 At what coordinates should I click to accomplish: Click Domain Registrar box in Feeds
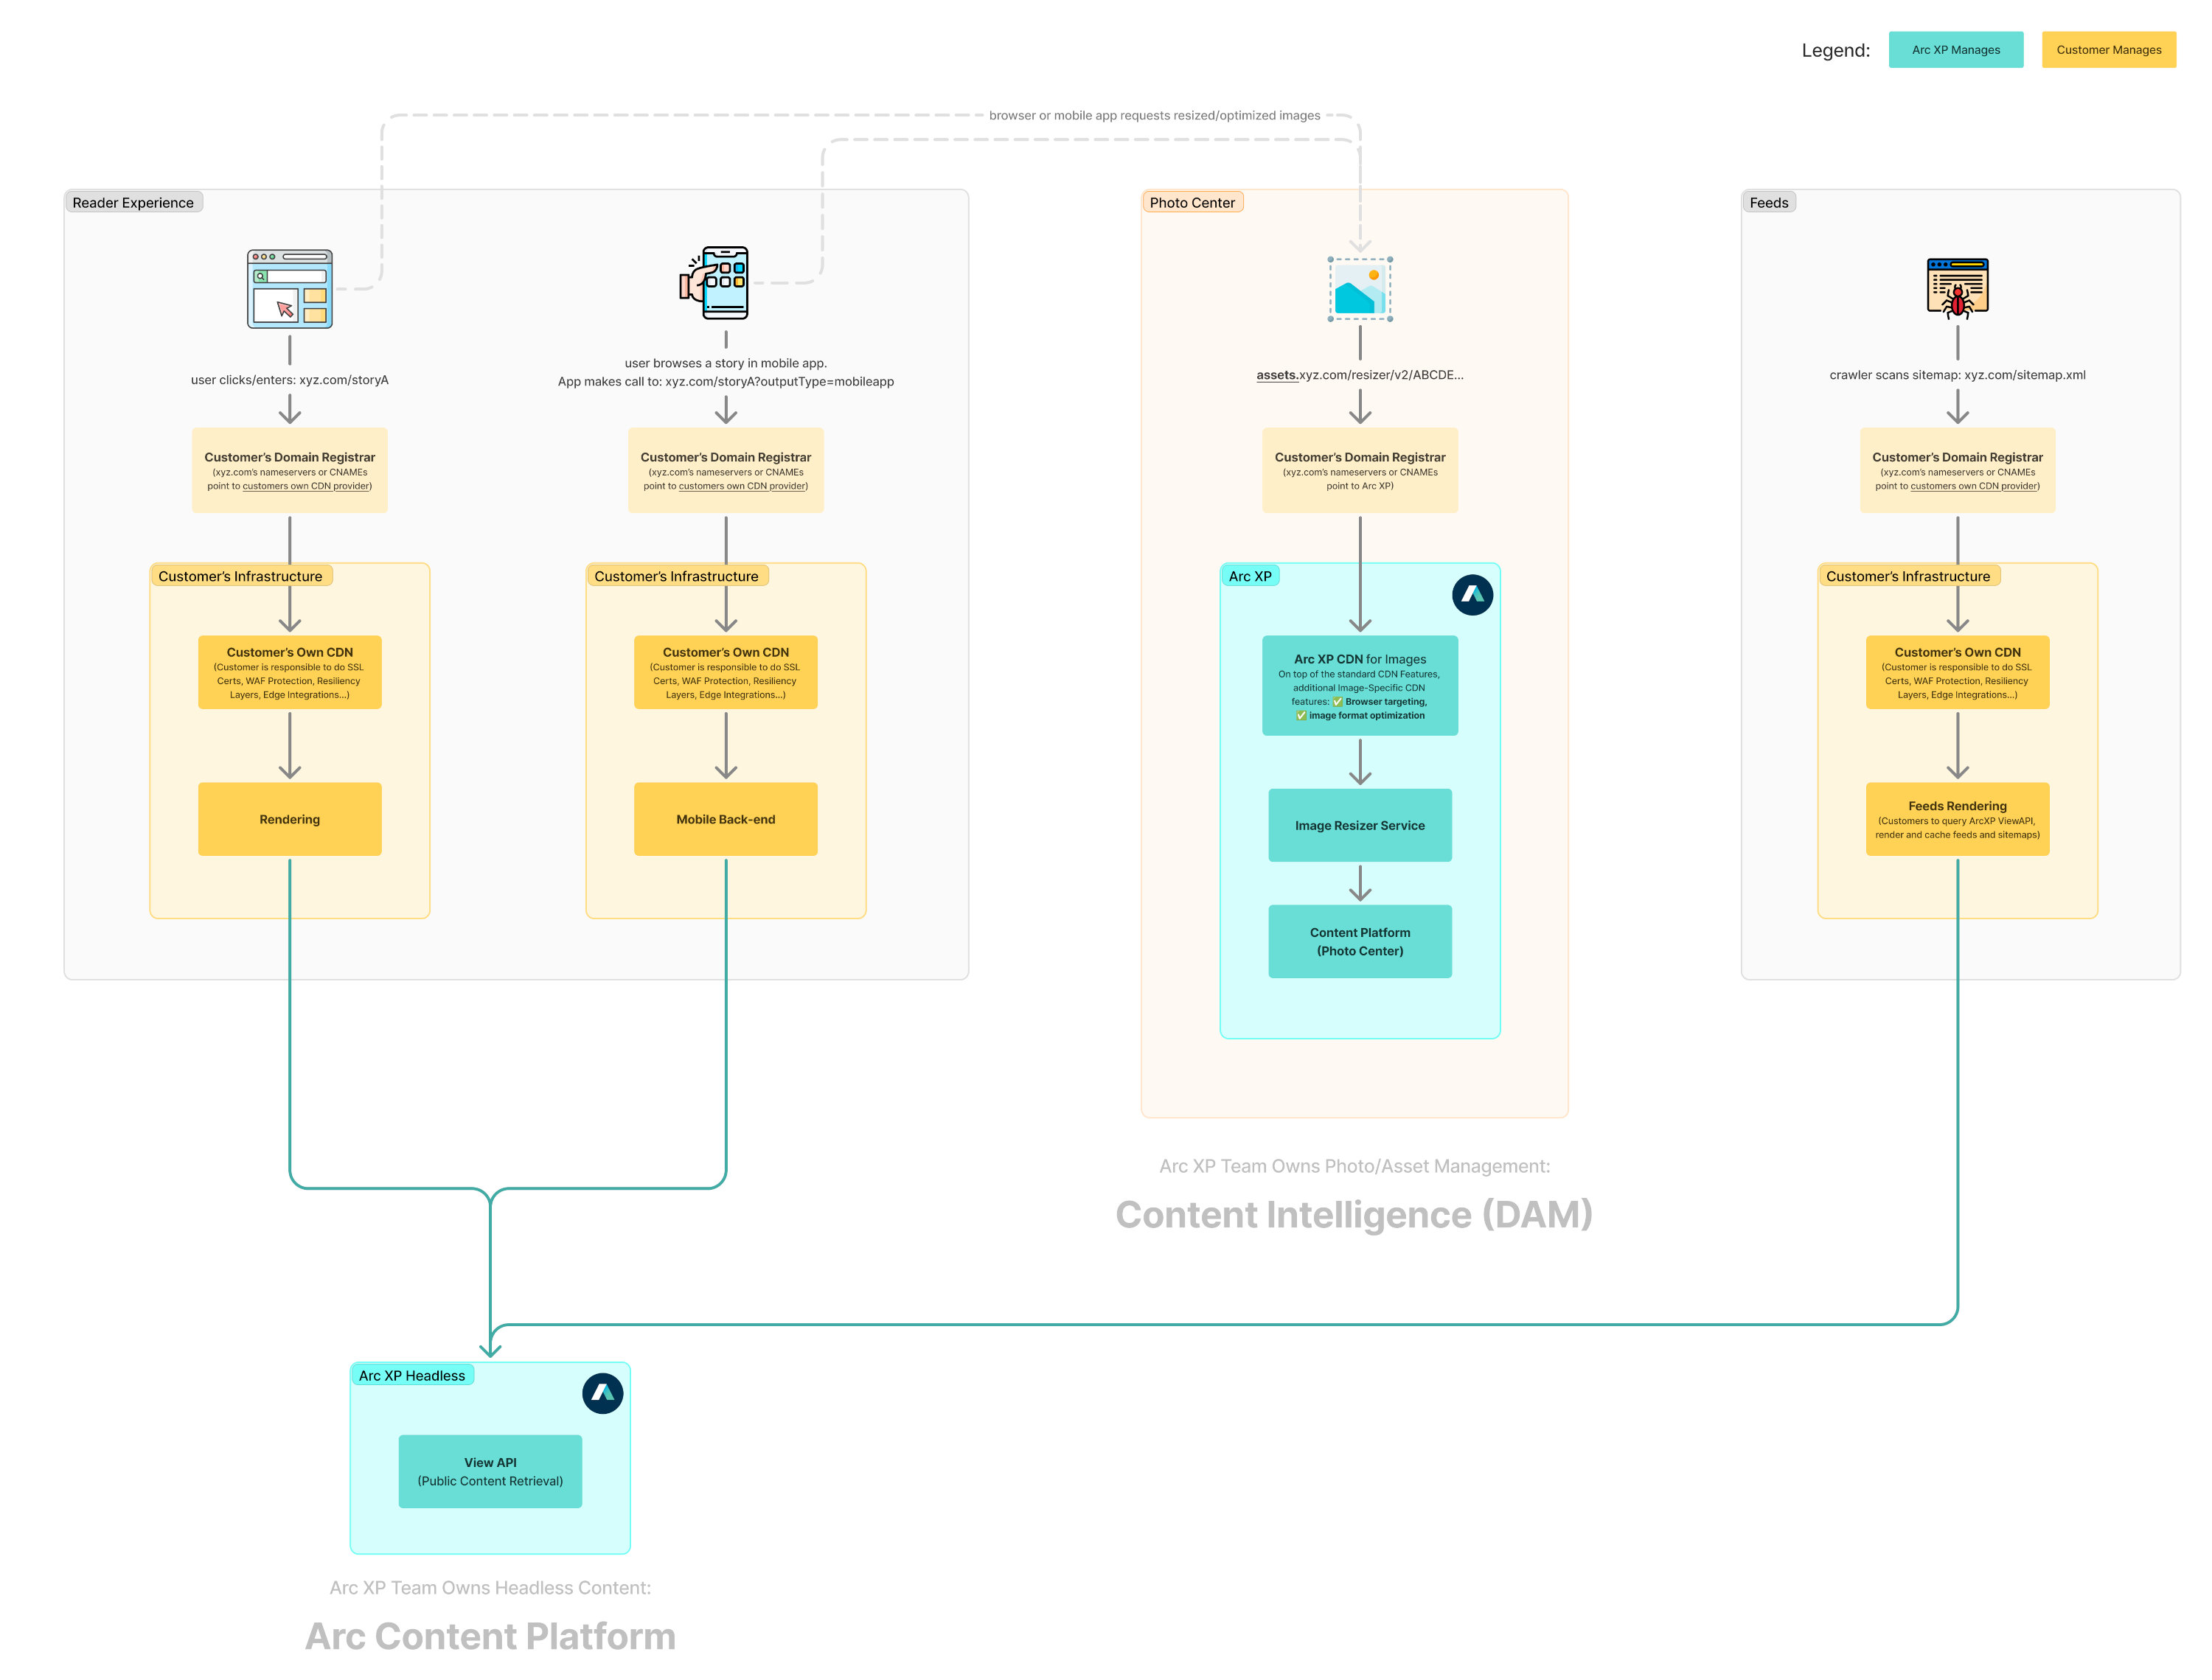coord(1957,471)
